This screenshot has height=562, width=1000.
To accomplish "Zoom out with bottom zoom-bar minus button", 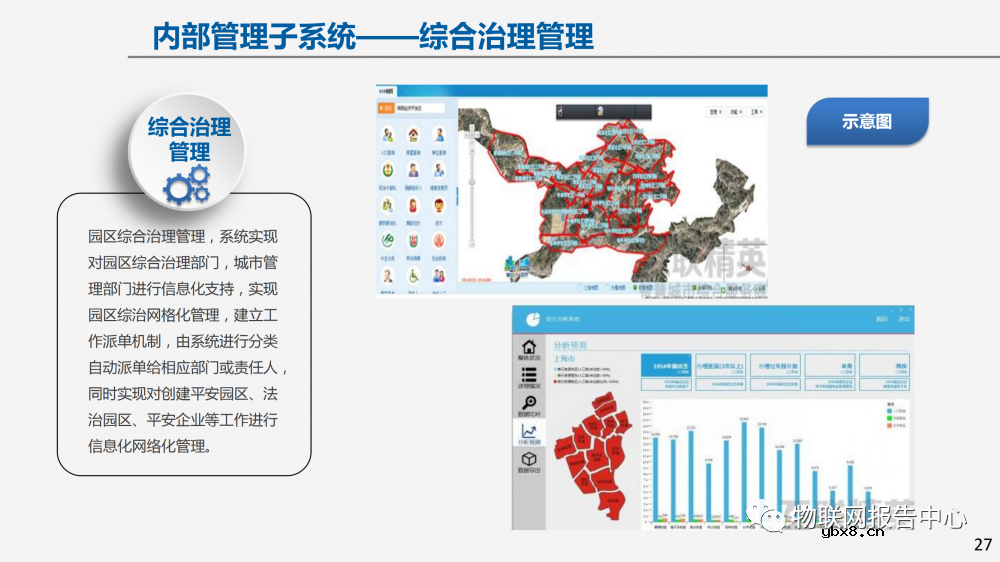I will [x=472, y=244].
